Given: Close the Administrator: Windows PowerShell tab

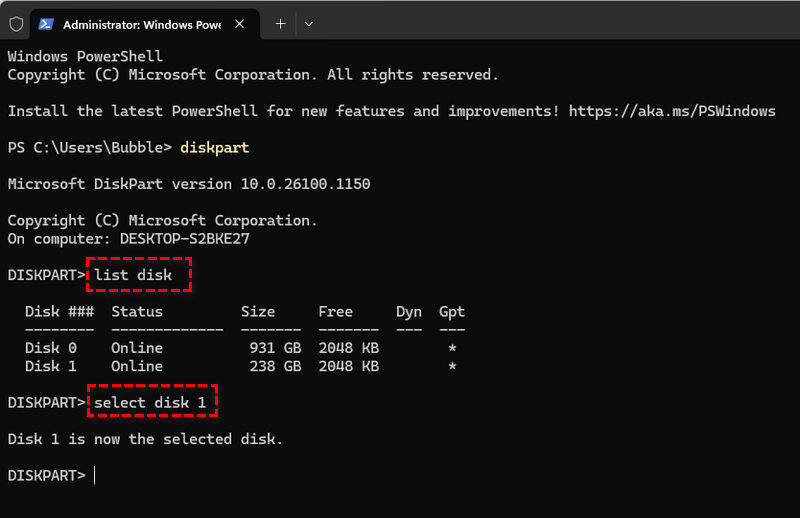Looking at the screenshot, I should point(239,23).
